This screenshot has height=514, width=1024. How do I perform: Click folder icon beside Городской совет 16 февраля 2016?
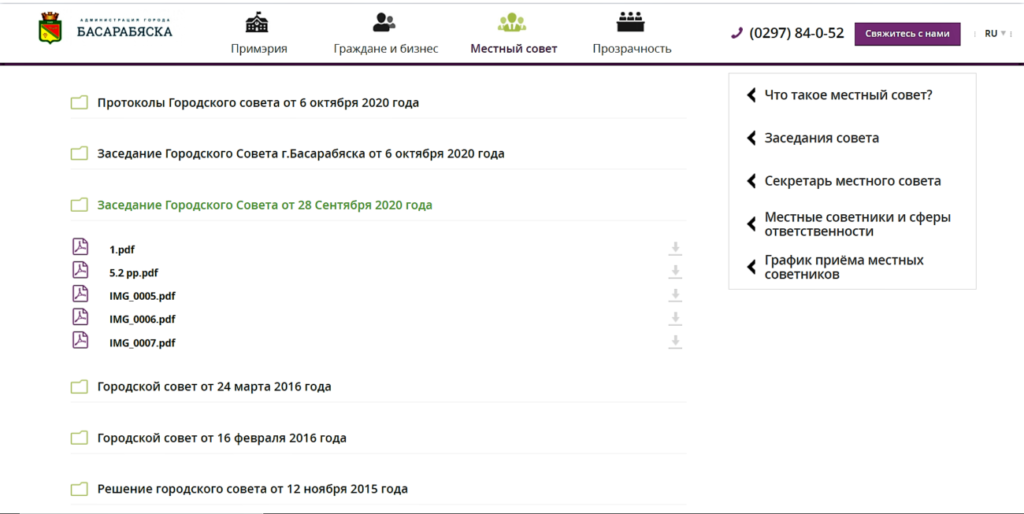coord(79,438)
